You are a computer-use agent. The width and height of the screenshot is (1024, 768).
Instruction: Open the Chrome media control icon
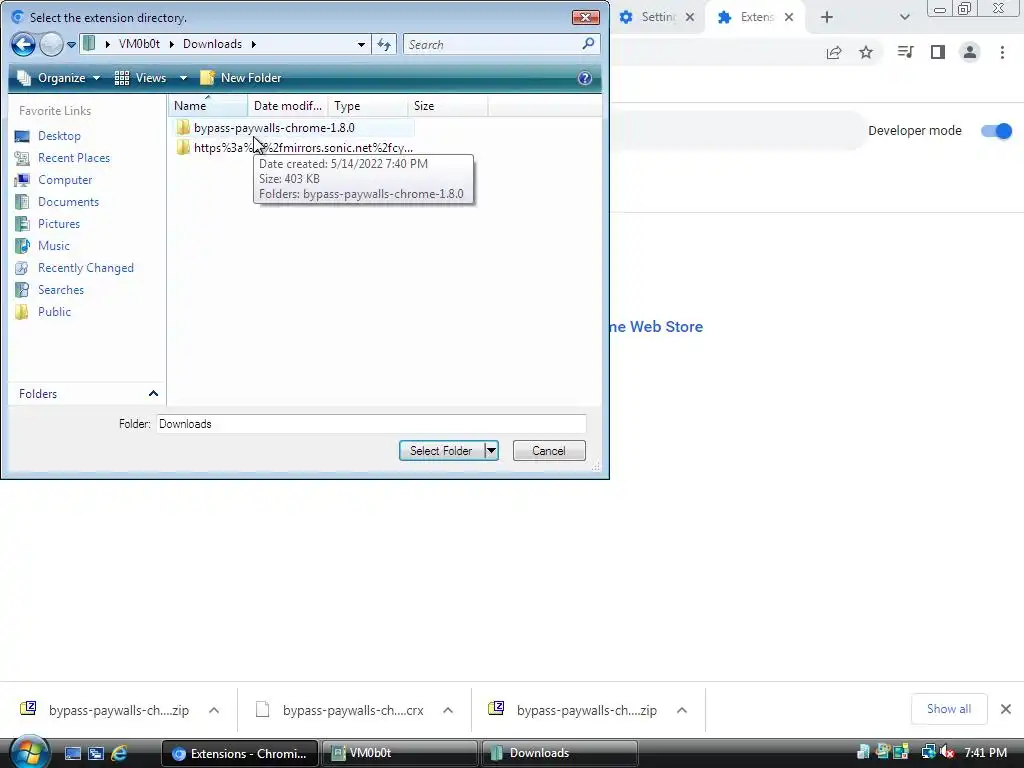click(x=905, y=52)
